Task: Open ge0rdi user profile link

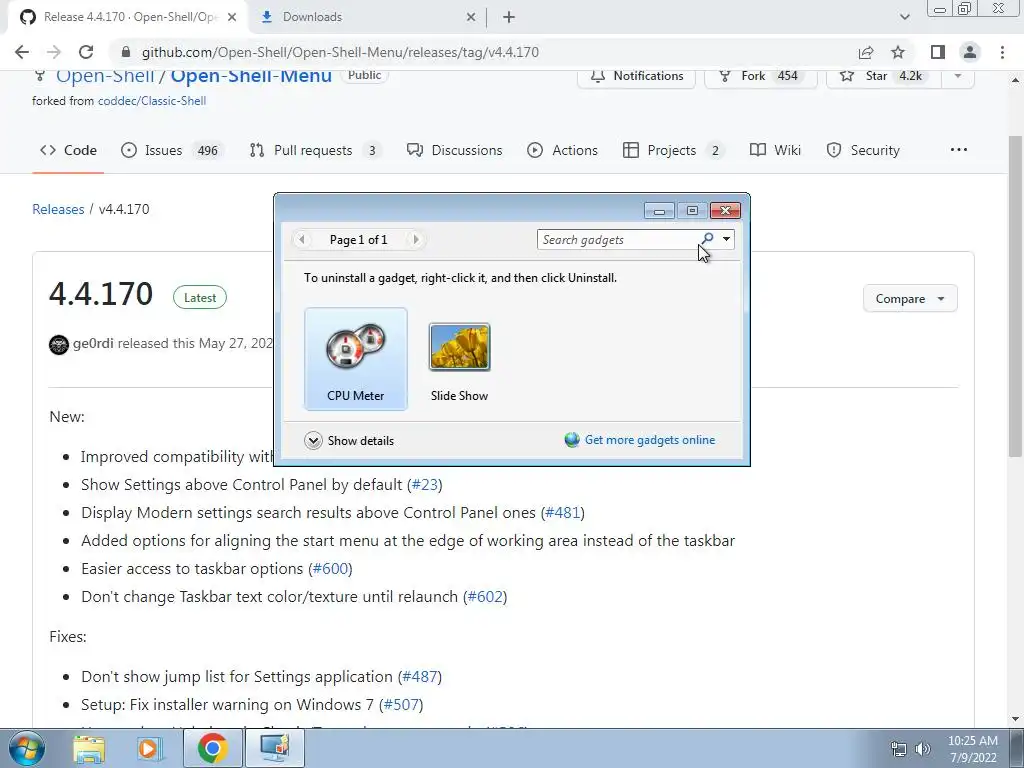Action: click(x=93, y=343)
